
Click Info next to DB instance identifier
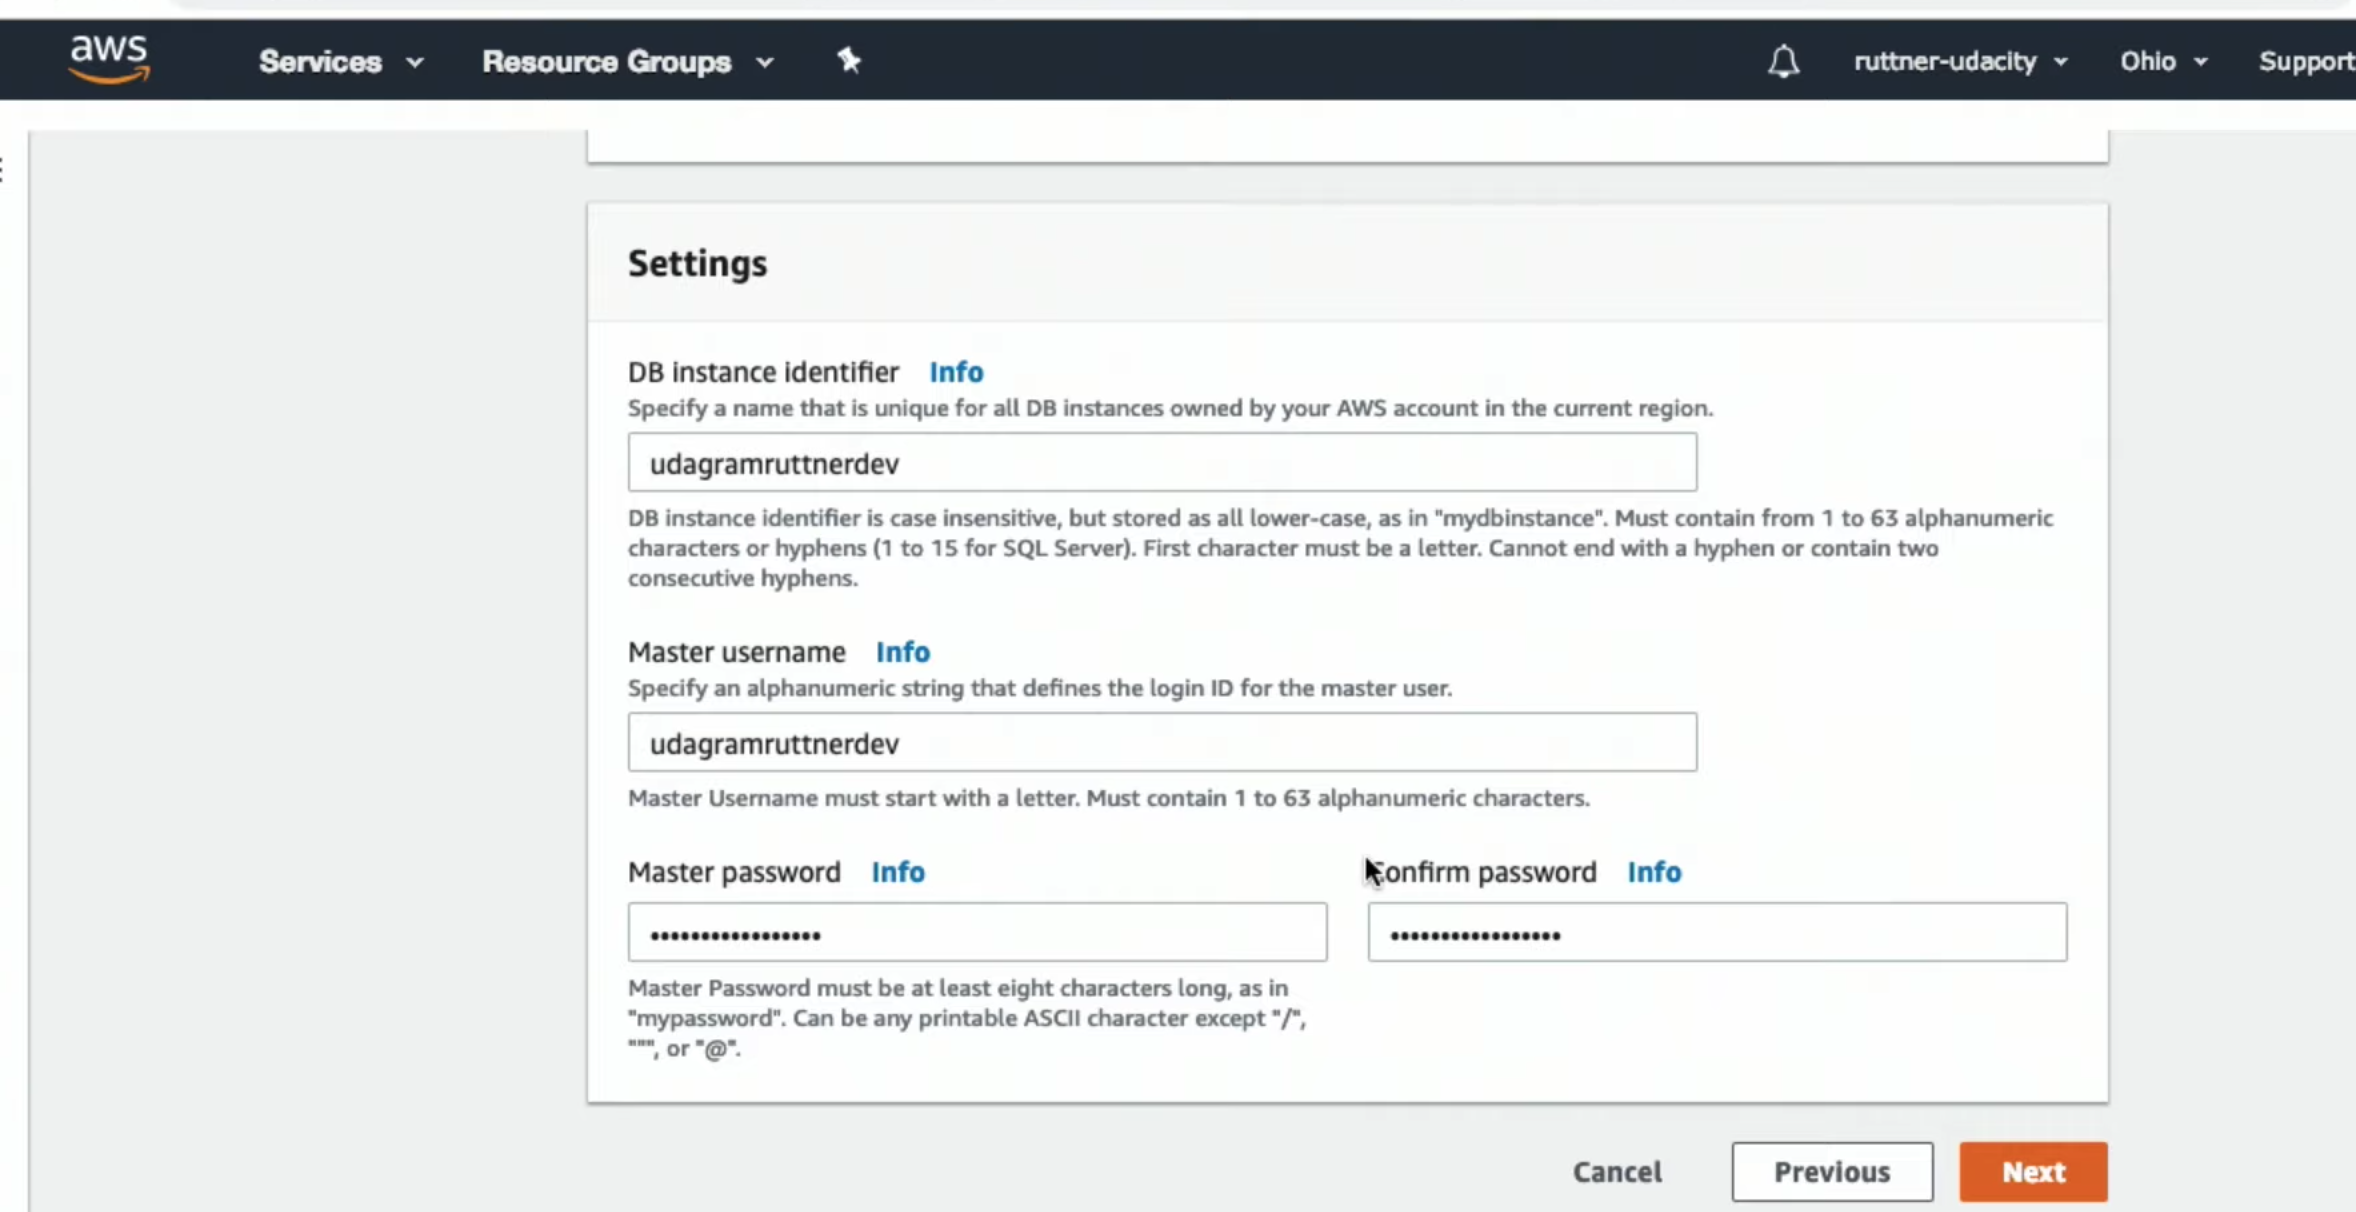[956, 372]
